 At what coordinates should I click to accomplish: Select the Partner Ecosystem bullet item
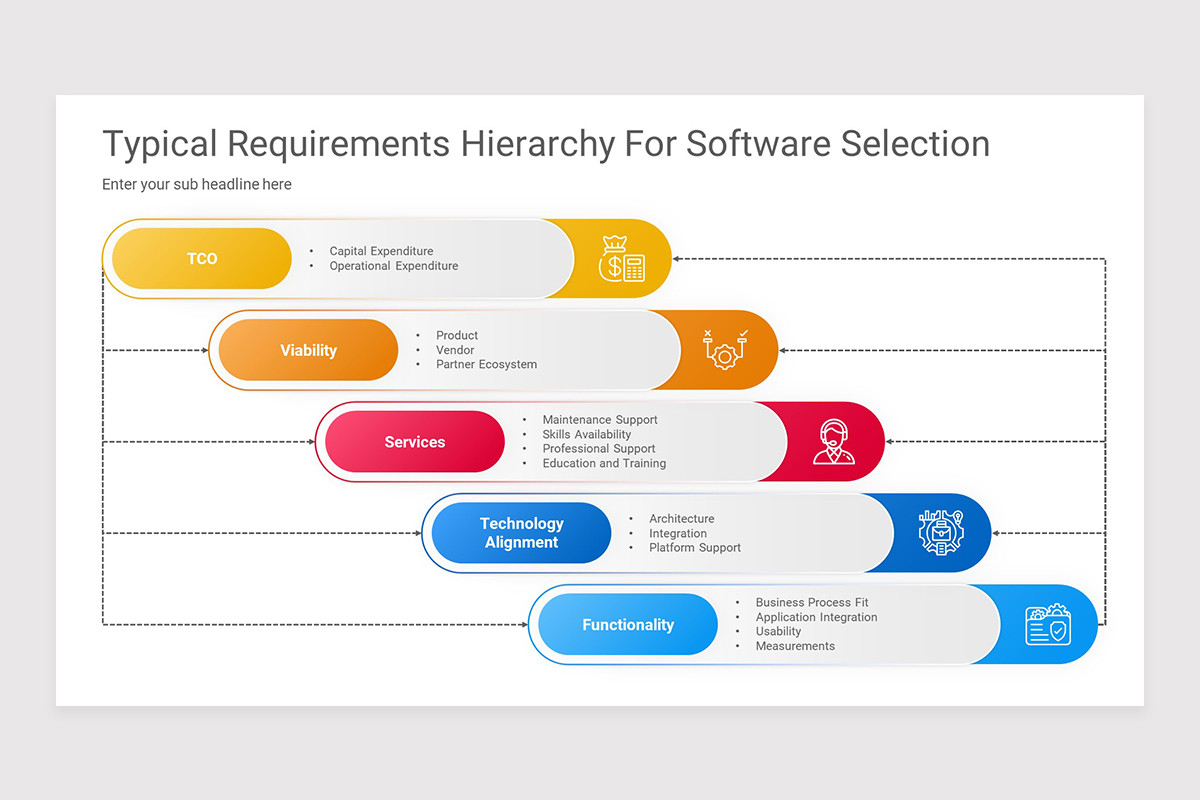(x=489, y=364)
